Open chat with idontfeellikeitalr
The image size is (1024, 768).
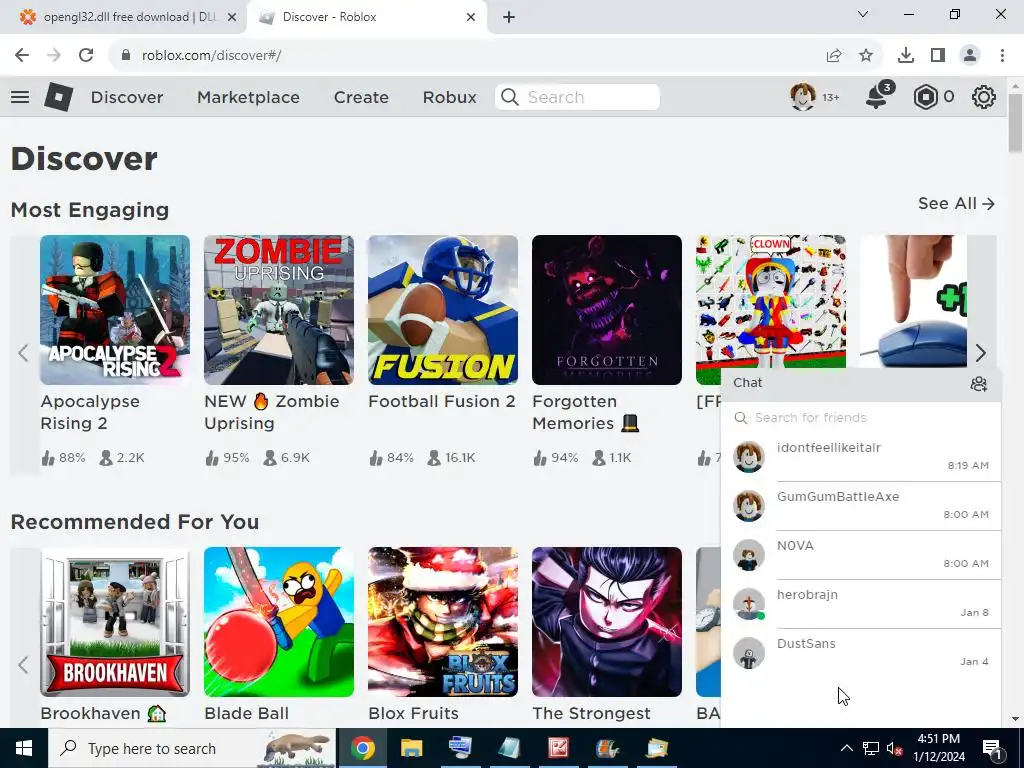[x=861, y=457]
